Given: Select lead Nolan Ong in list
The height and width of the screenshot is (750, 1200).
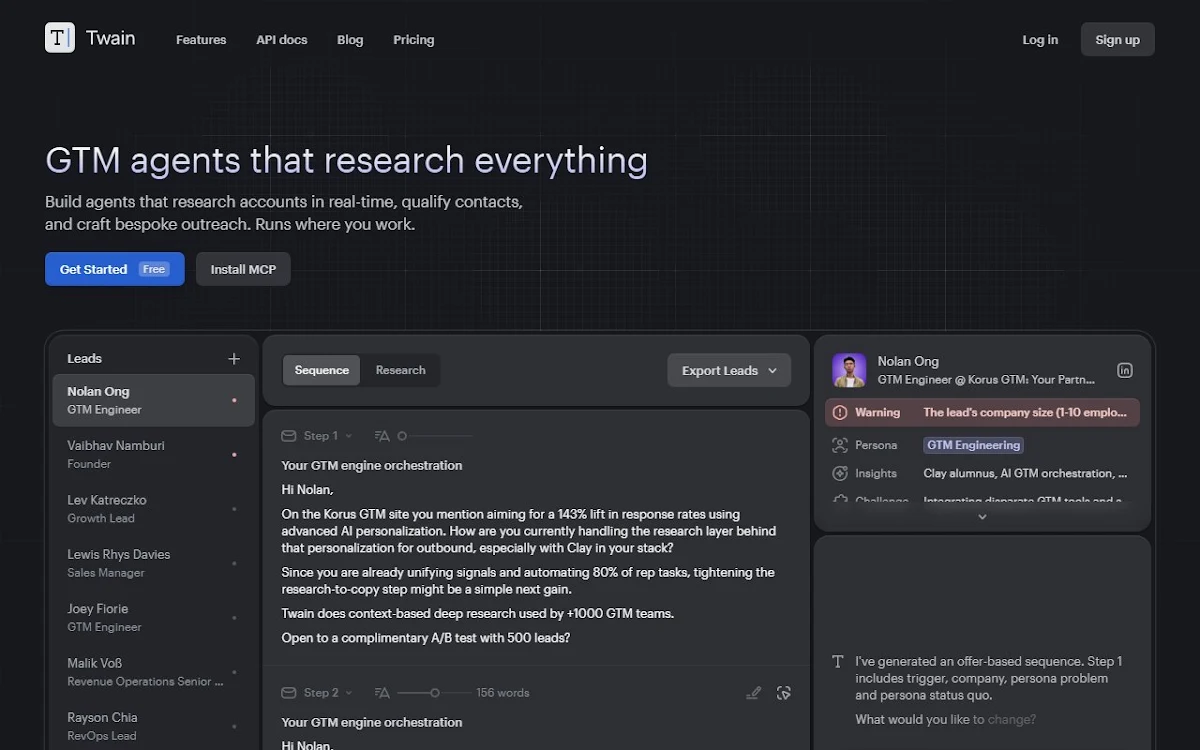Looking at the screenshot, I should [154, 400].
